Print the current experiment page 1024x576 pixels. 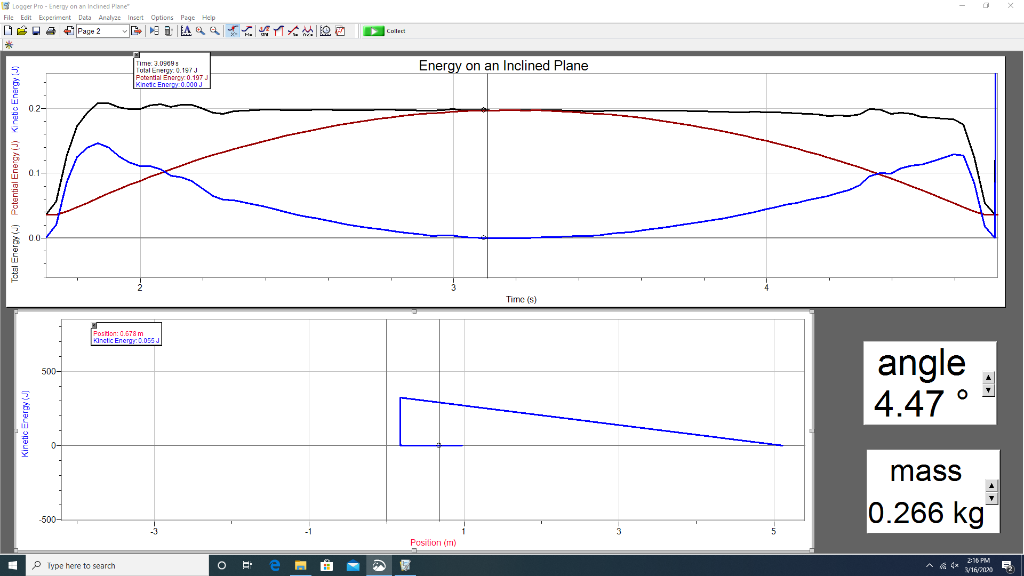click(52, 30)
